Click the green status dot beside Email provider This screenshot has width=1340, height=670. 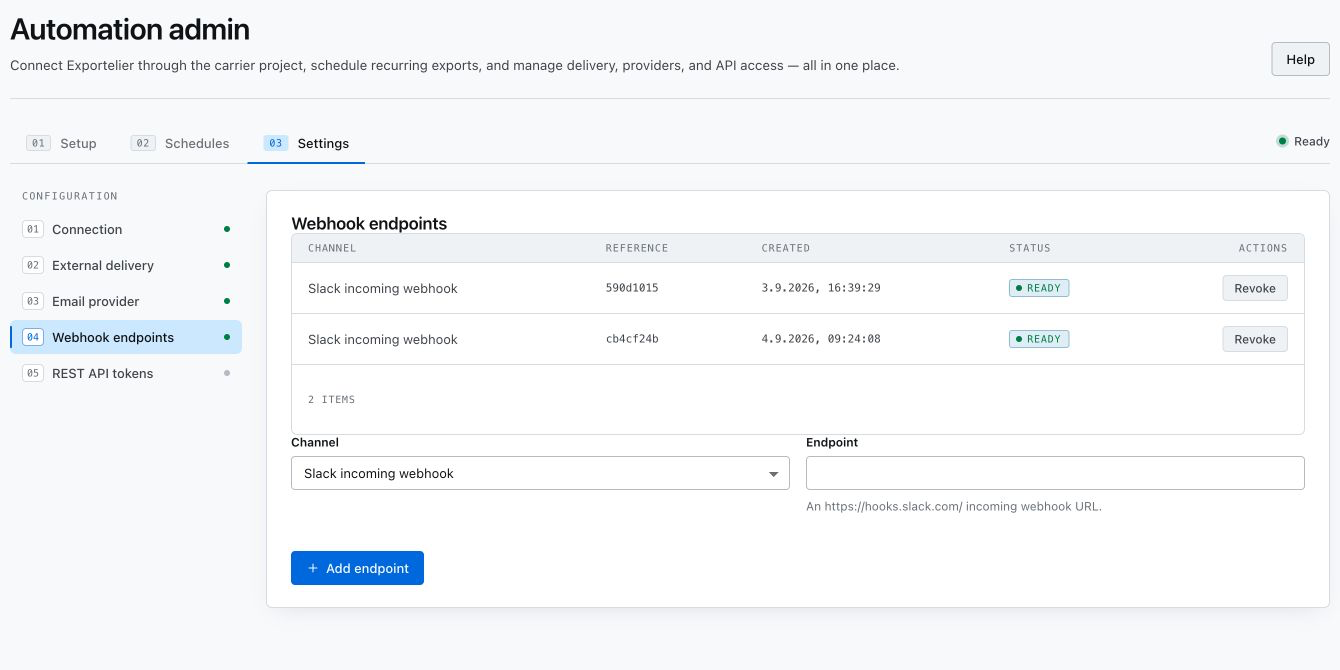tap(227, 301)
